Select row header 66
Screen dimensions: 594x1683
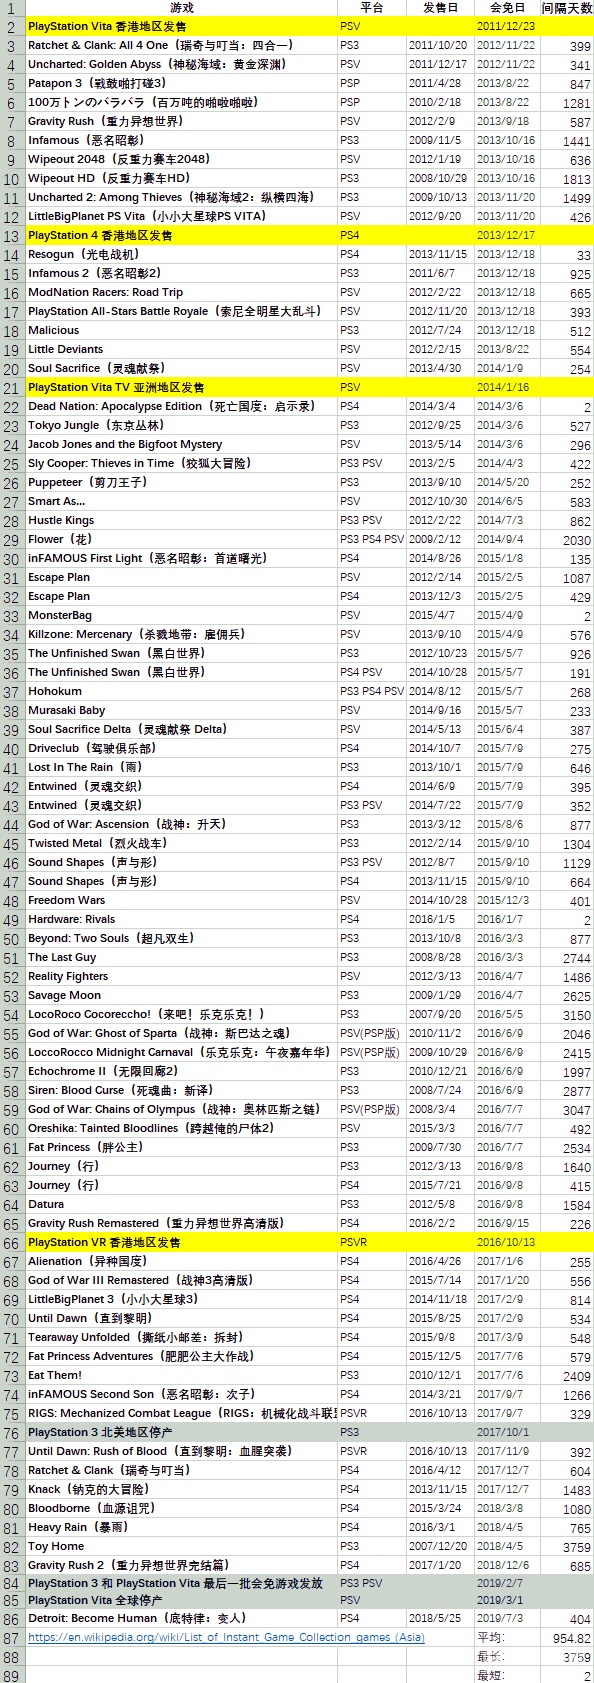(x=12, y=1243)
